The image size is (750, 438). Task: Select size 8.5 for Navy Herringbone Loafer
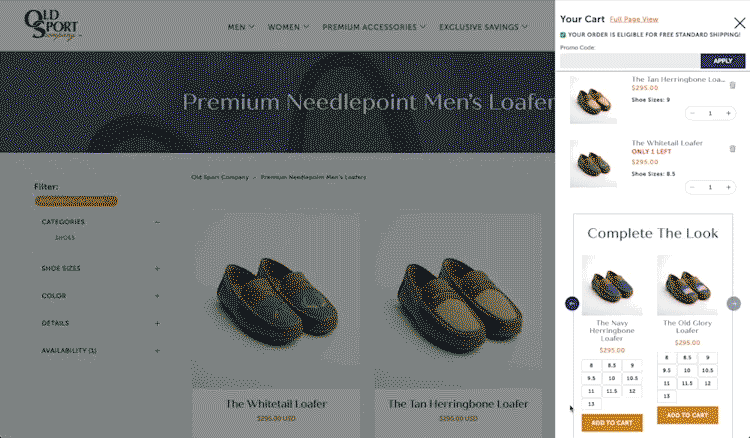(612, 367)
